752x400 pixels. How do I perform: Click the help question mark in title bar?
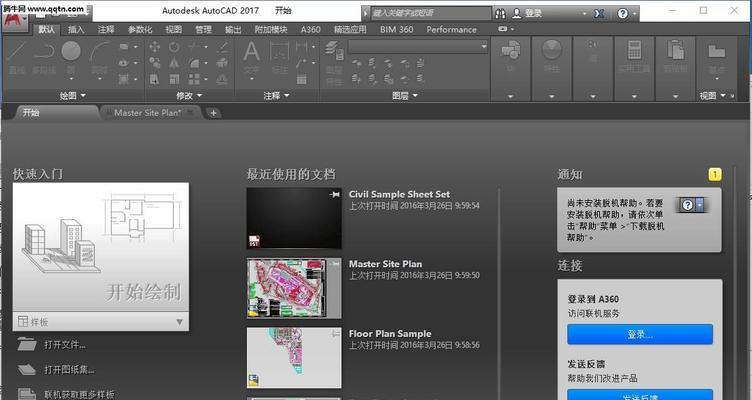[623, 13]
